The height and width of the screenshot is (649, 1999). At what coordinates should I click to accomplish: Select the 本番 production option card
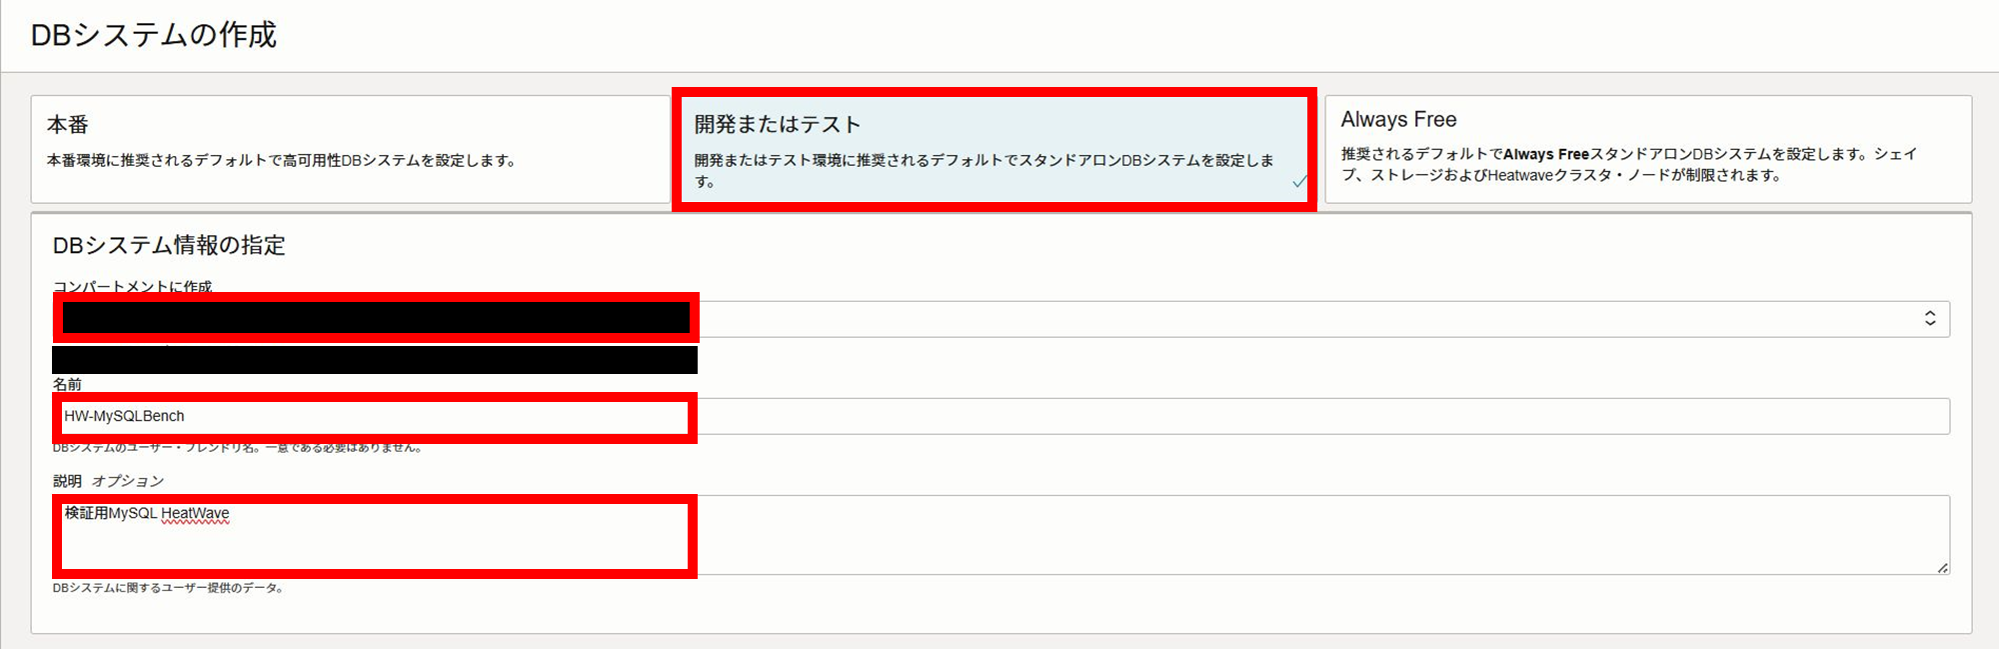click(350, 149)
